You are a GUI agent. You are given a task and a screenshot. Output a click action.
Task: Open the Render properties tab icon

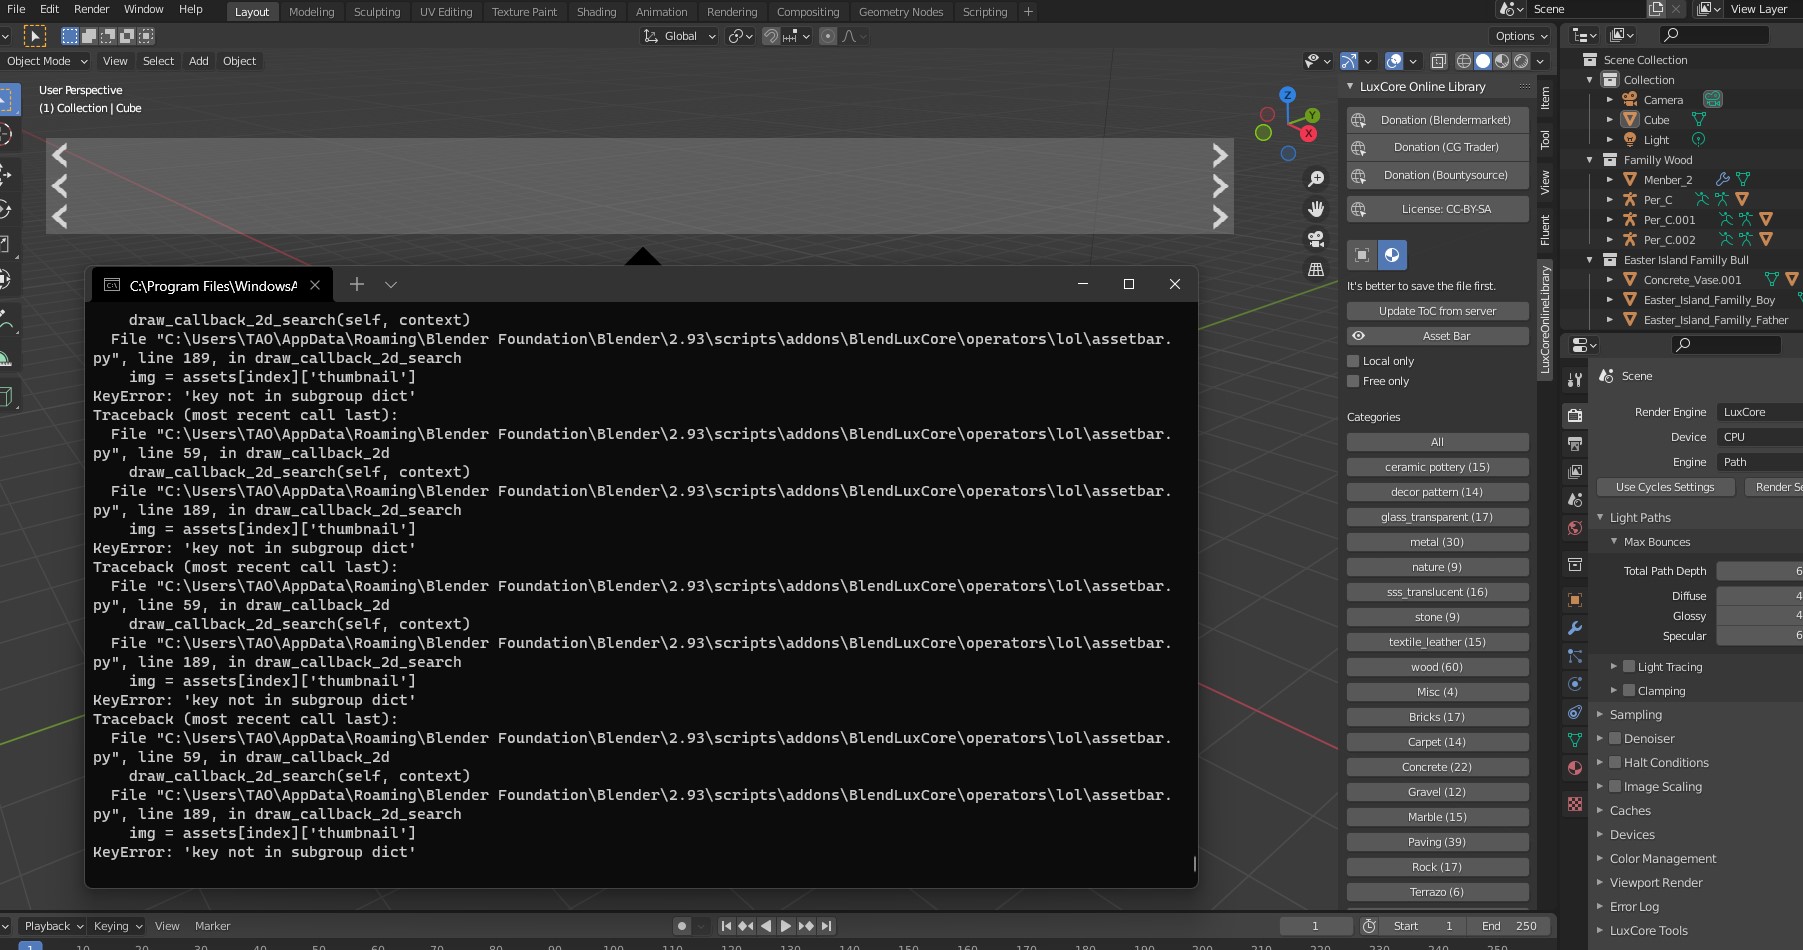point(1575,415)
